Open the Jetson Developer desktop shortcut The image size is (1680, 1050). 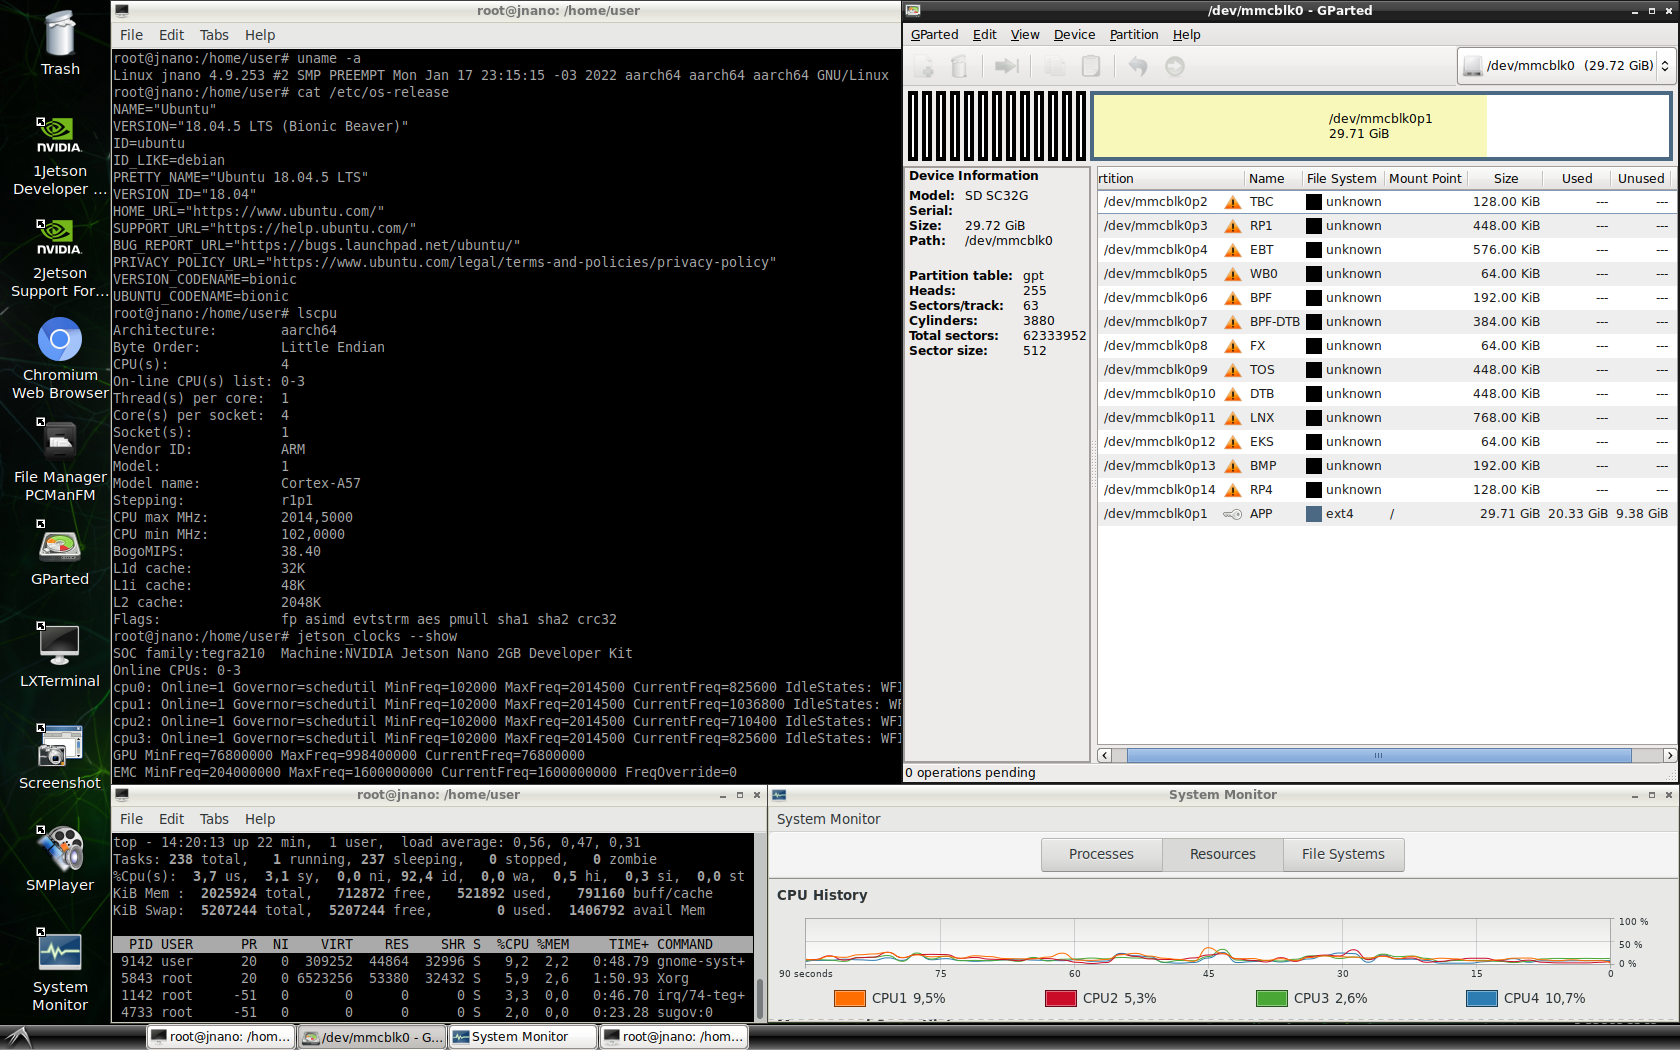point(60,156)
